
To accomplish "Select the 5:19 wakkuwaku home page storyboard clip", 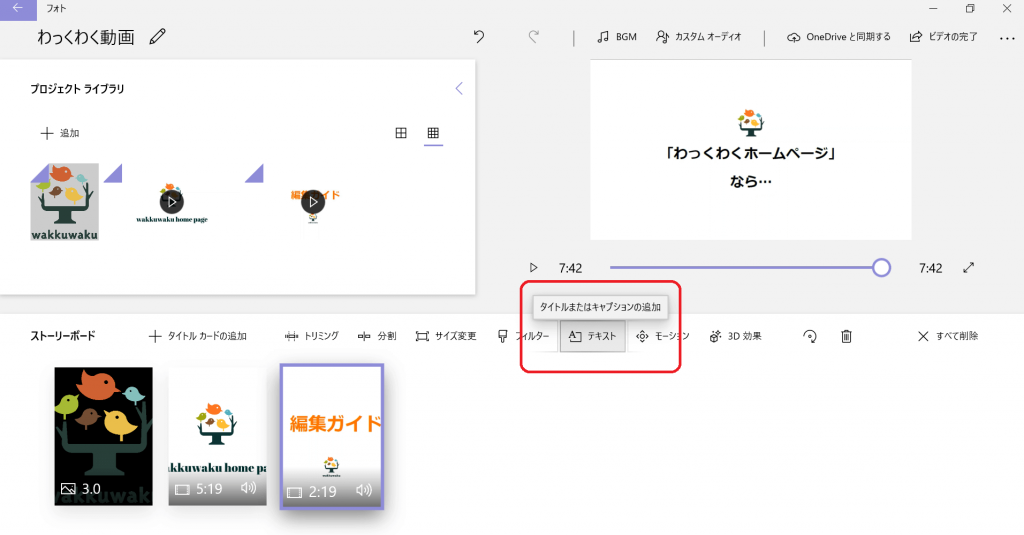I will (x=218, y=435).
